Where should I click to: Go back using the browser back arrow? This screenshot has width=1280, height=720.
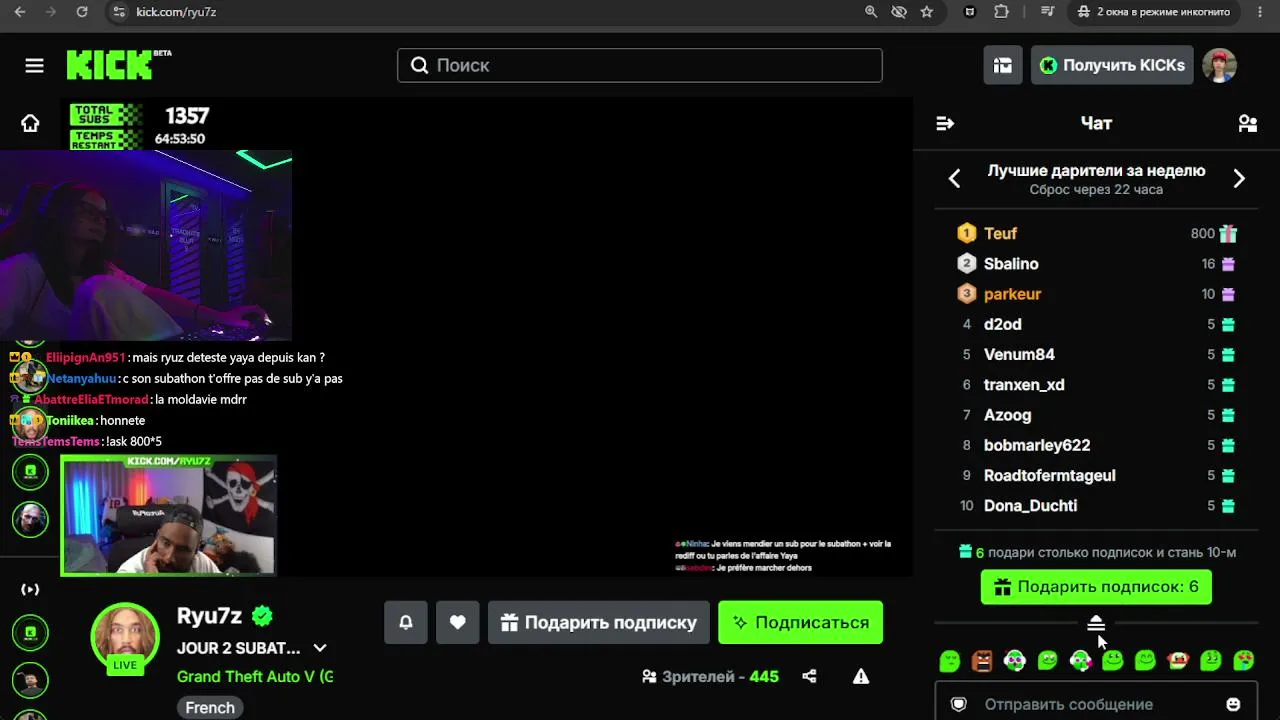[20, 12]
